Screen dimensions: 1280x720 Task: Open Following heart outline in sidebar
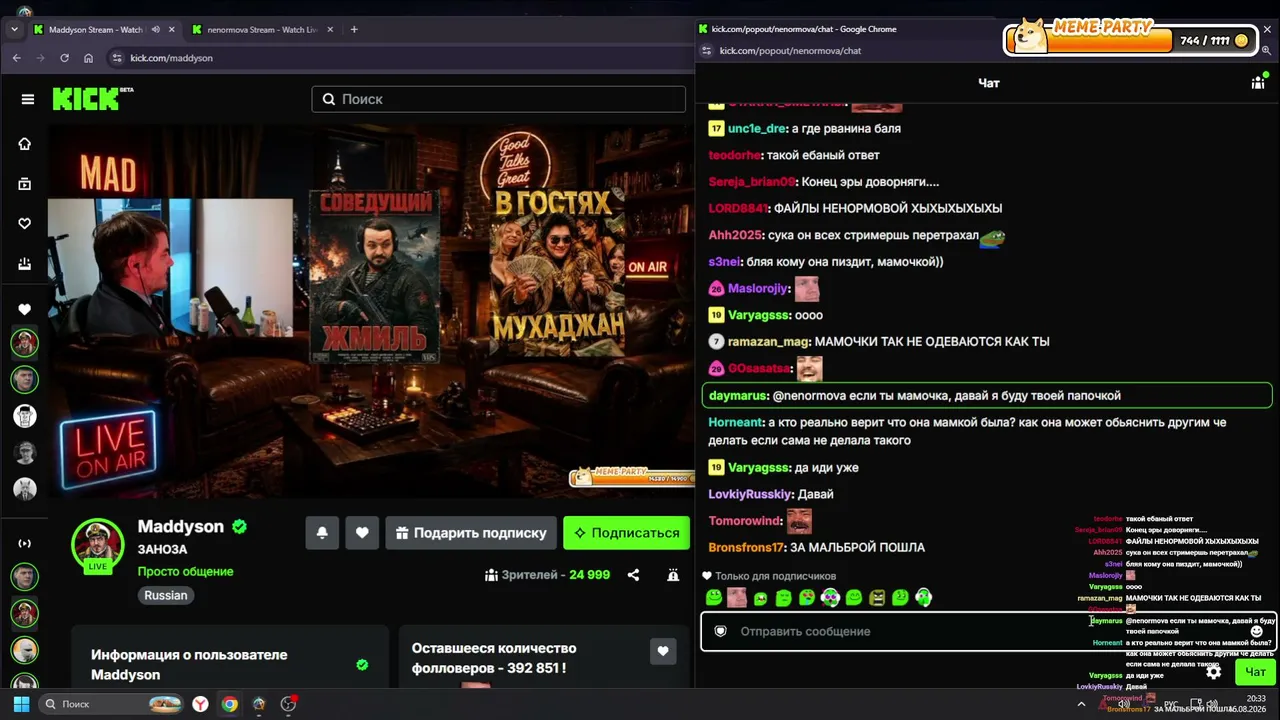(x=25, y=224)
